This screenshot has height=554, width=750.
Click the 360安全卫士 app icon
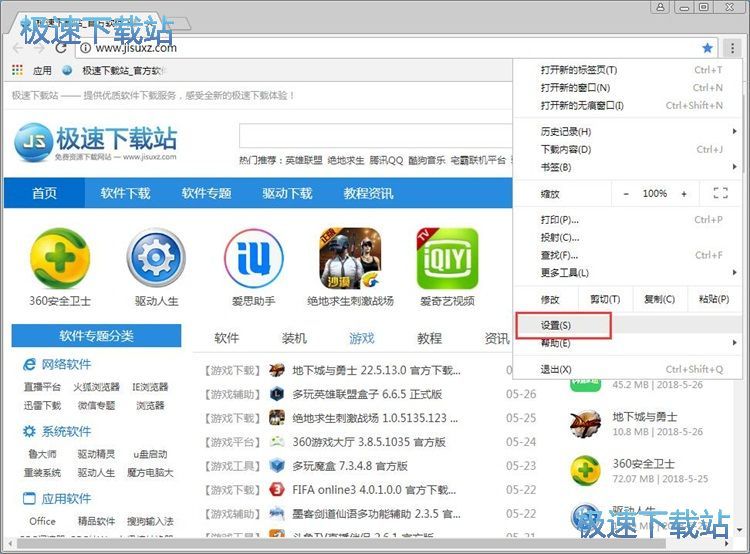click(x=59, y=258)
